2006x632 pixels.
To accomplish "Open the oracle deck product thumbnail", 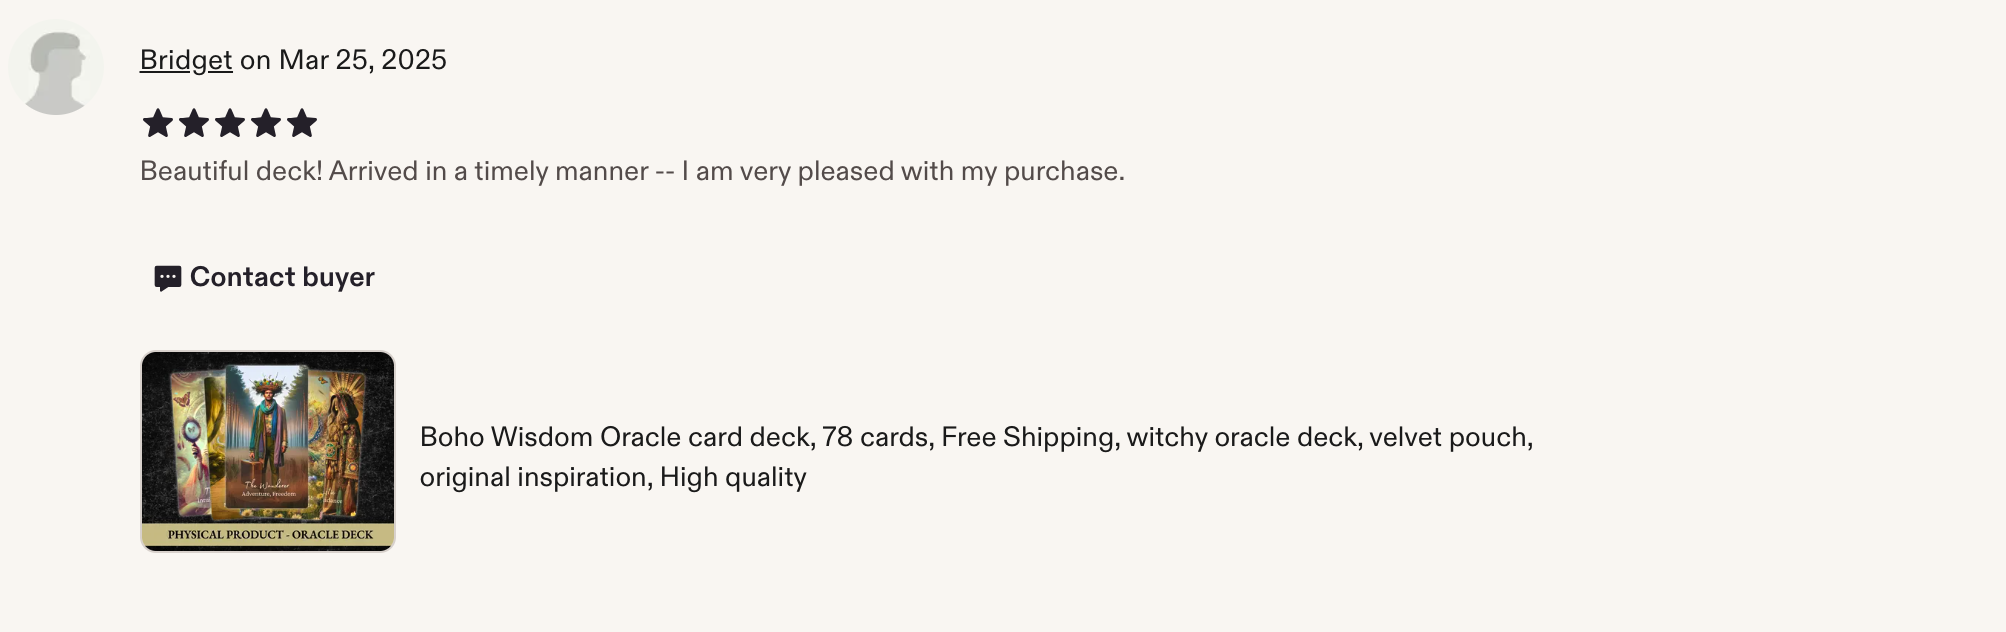I will click(x=268, y=451).
